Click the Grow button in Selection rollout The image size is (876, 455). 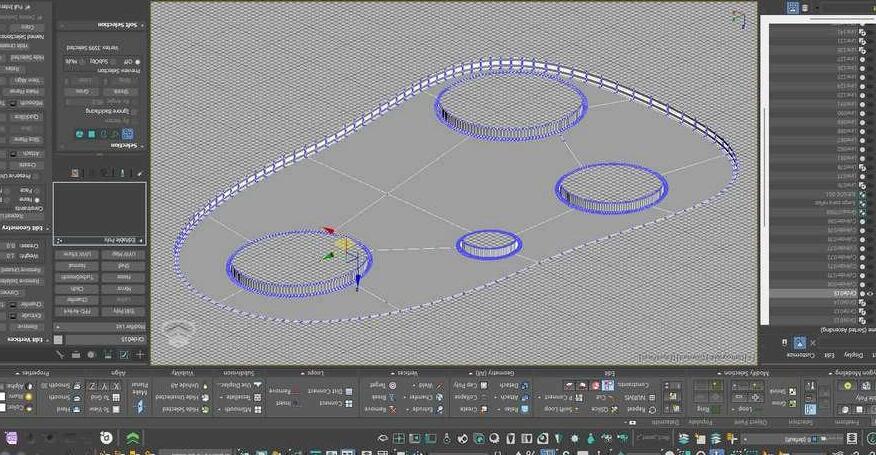tap(82, 92)
